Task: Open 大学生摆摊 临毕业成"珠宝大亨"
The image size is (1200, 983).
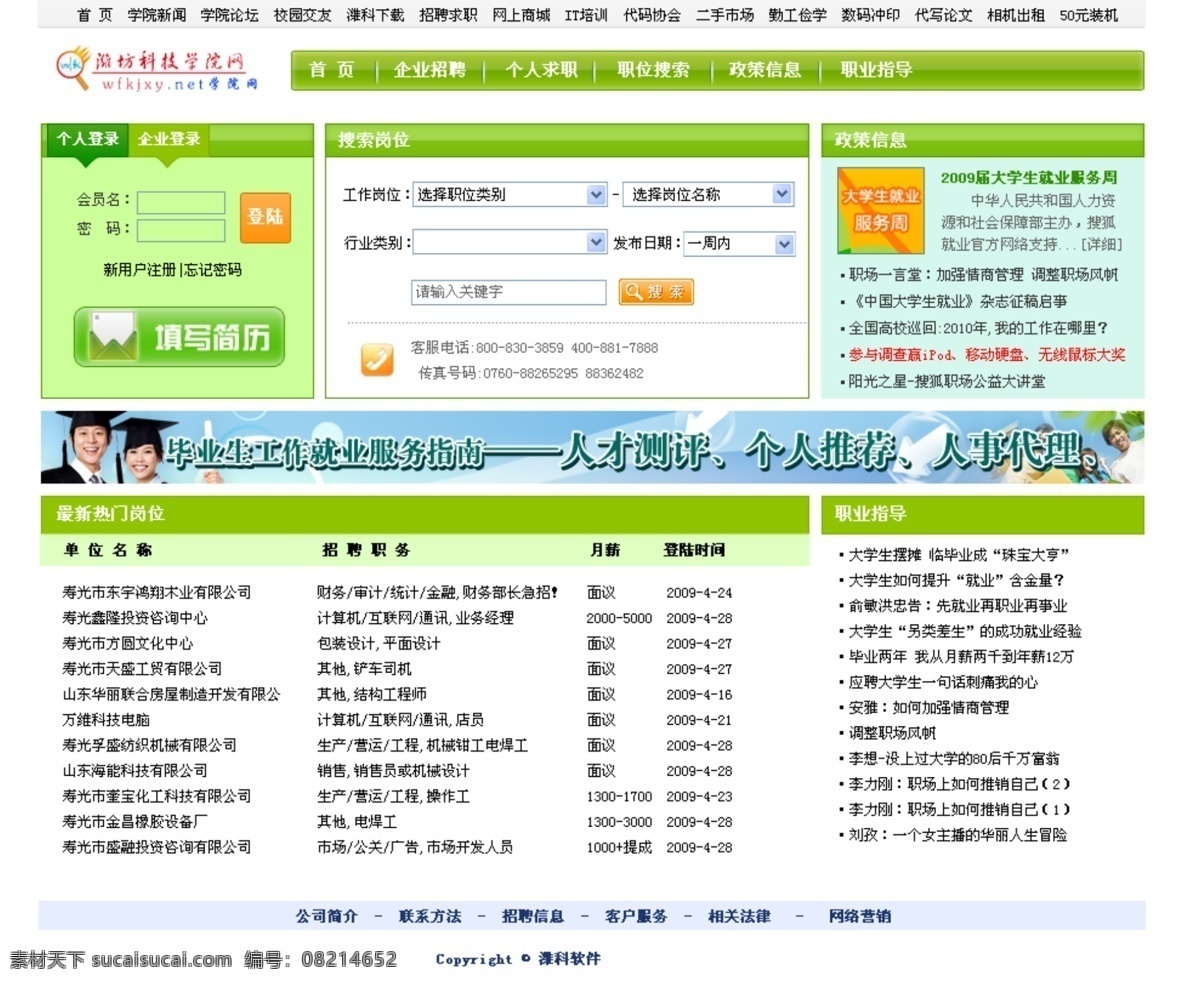Action: tap(959, 554)
